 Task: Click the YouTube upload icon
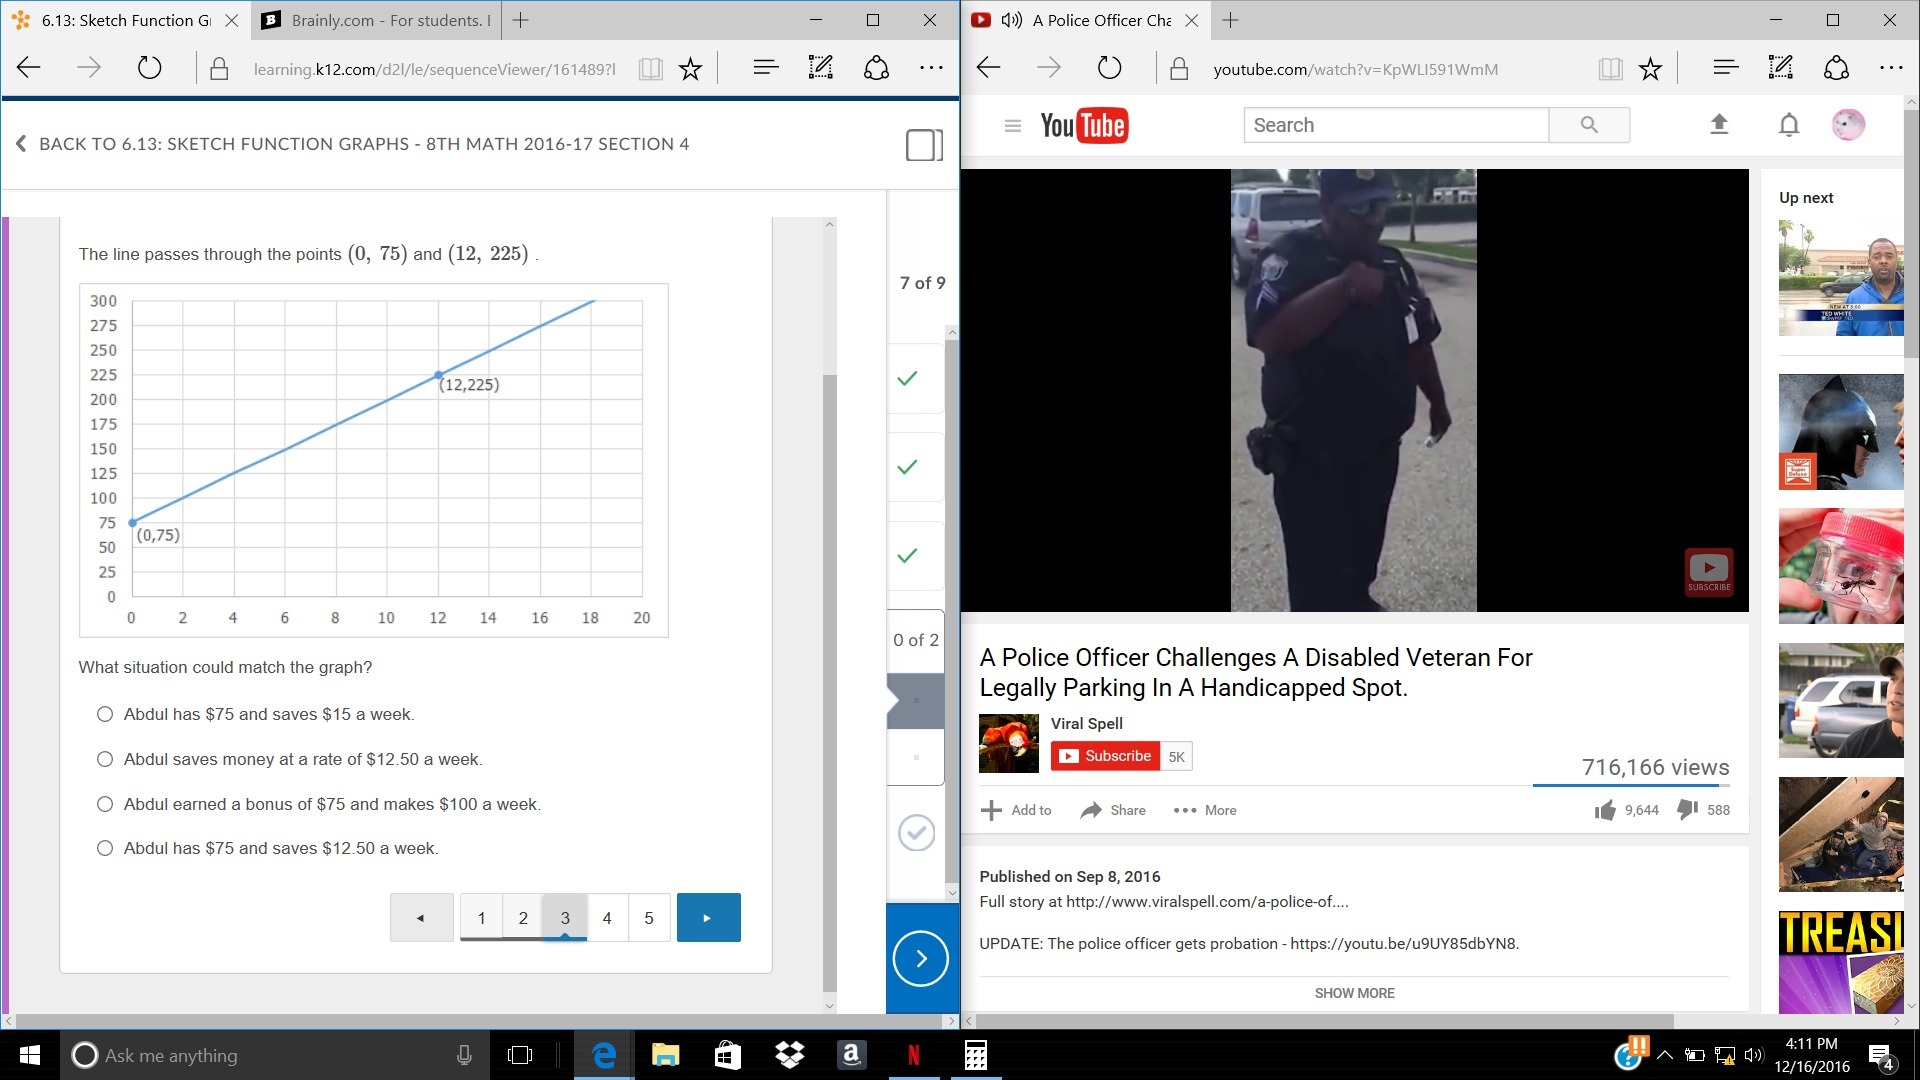coord(1719,125)
